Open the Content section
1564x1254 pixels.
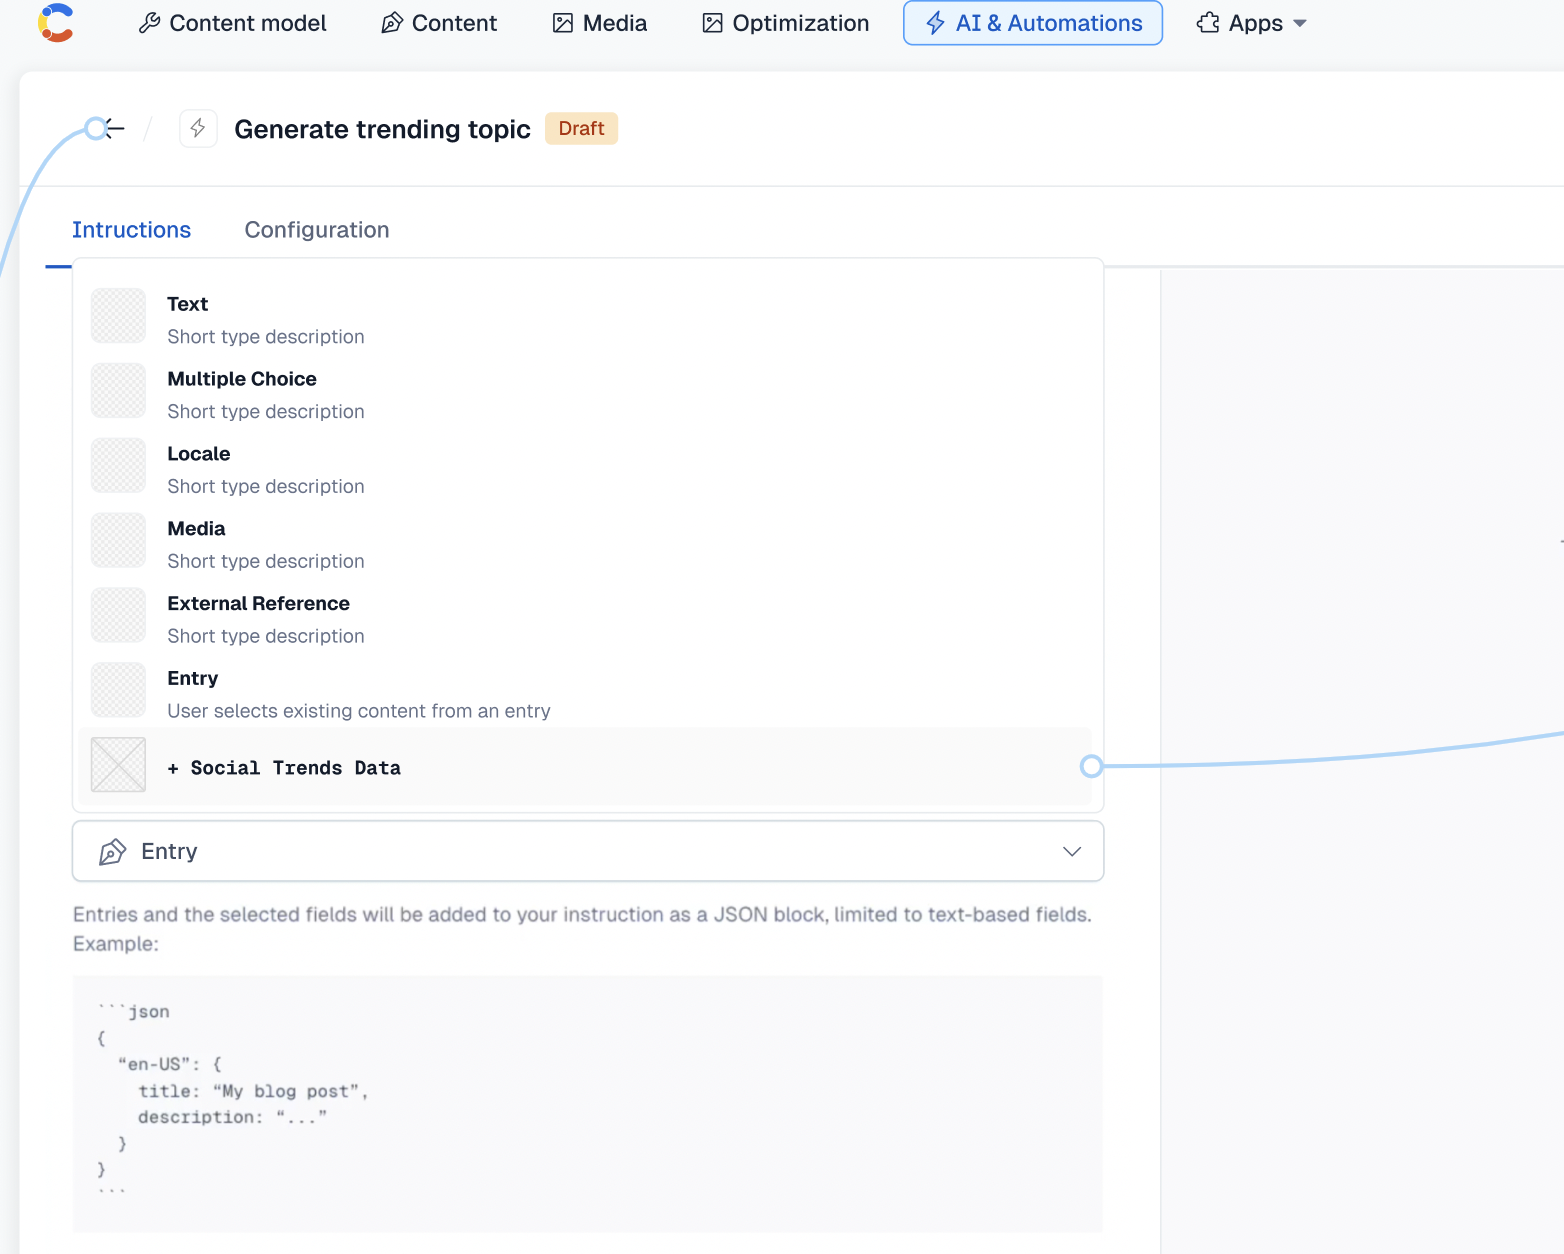pos(439,23)
